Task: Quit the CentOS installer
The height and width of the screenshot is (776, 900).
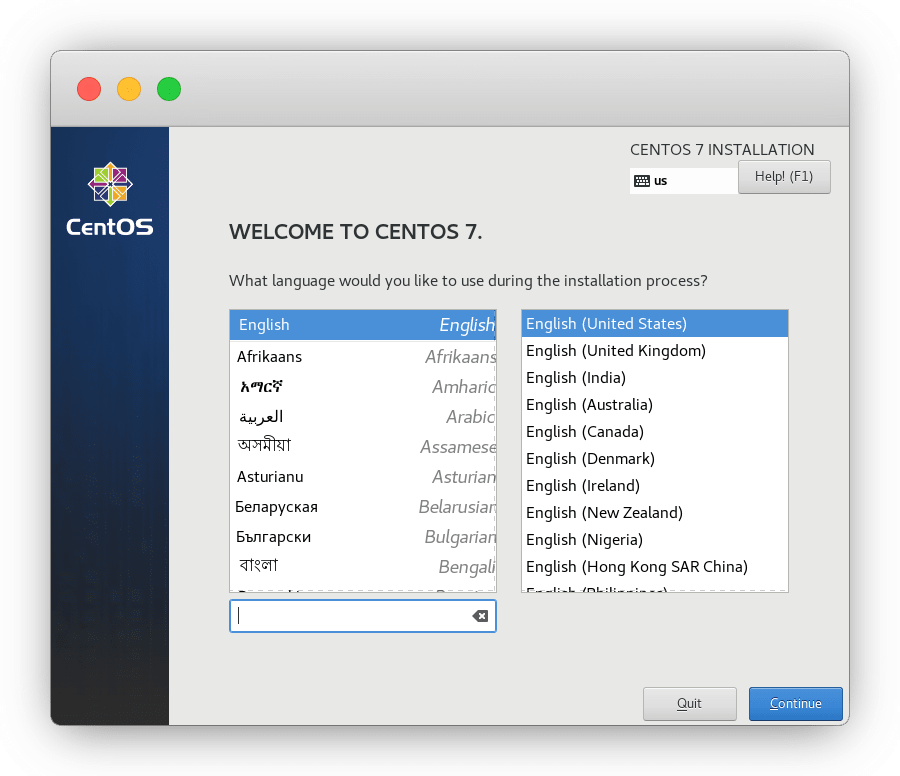Action: click(689, 704)
